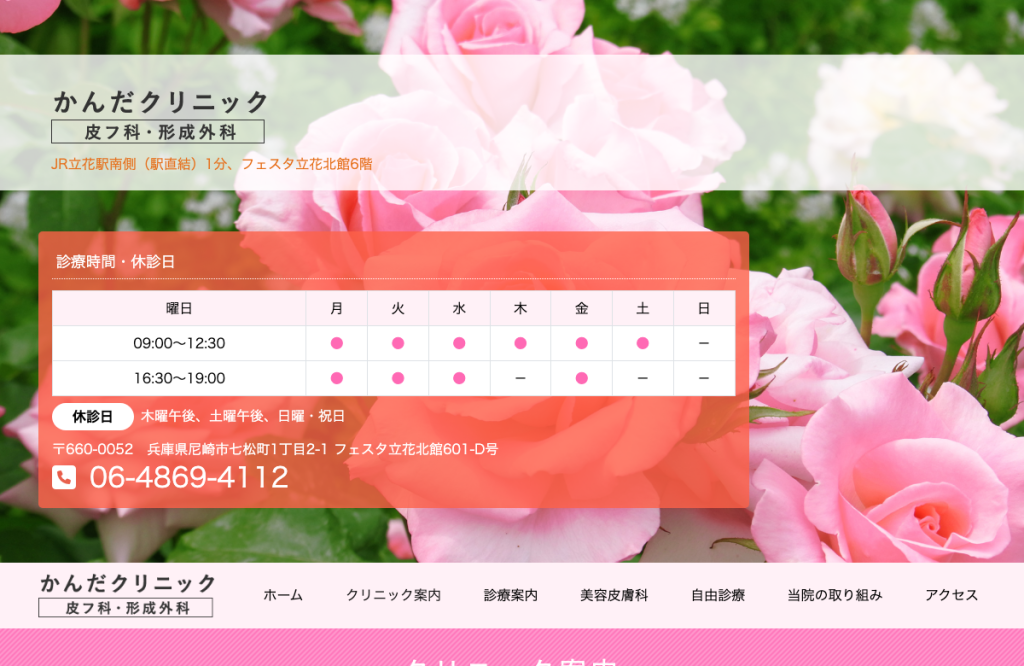Viewport: 1024px width, 666px height.
Task: Click the JR立花駅南側 access text
Action: pyautogui.click(x=212, y=164)
